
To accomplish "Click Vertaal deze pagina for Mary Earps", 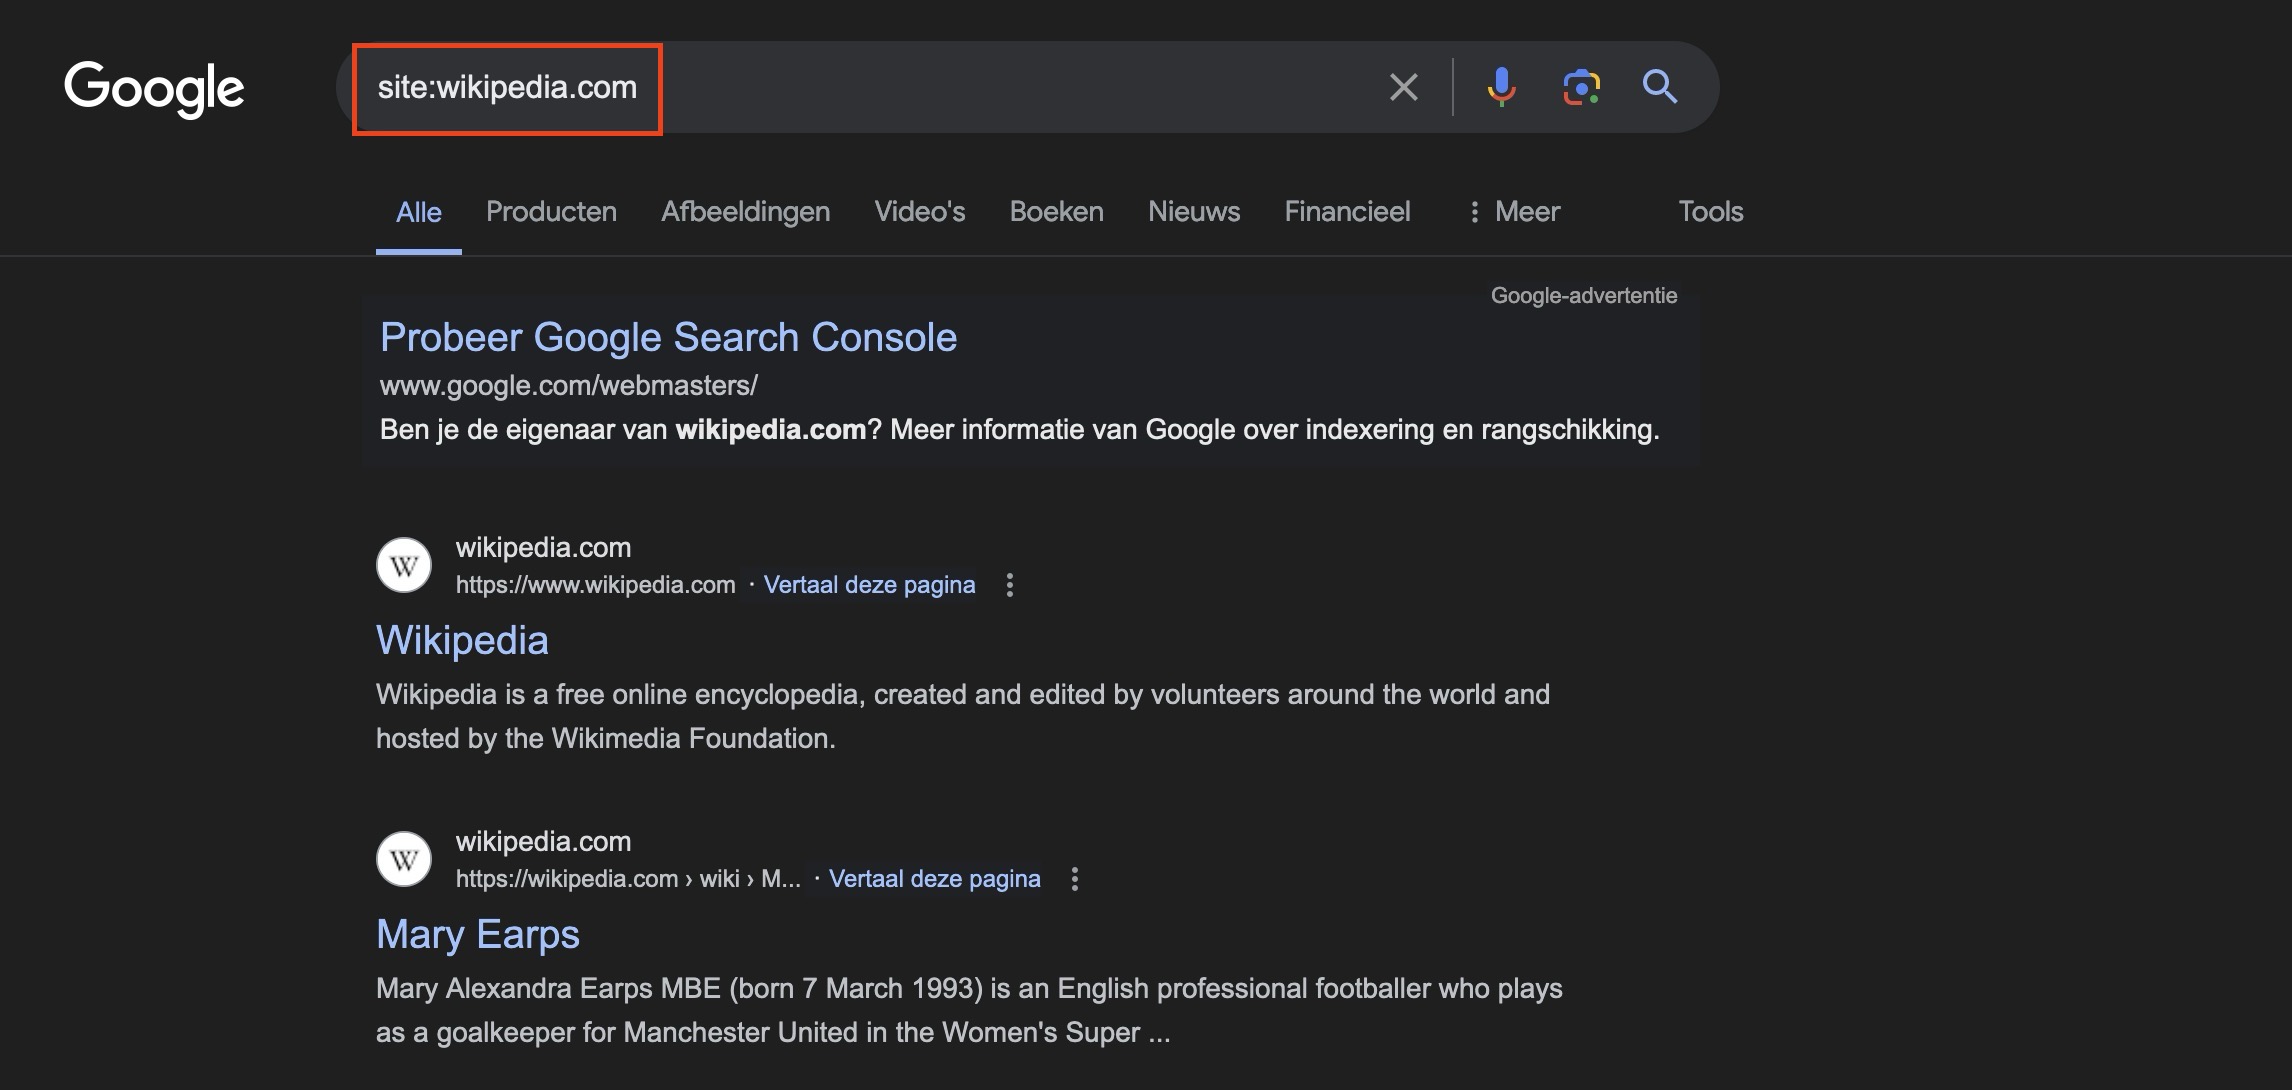I will 934,879.
